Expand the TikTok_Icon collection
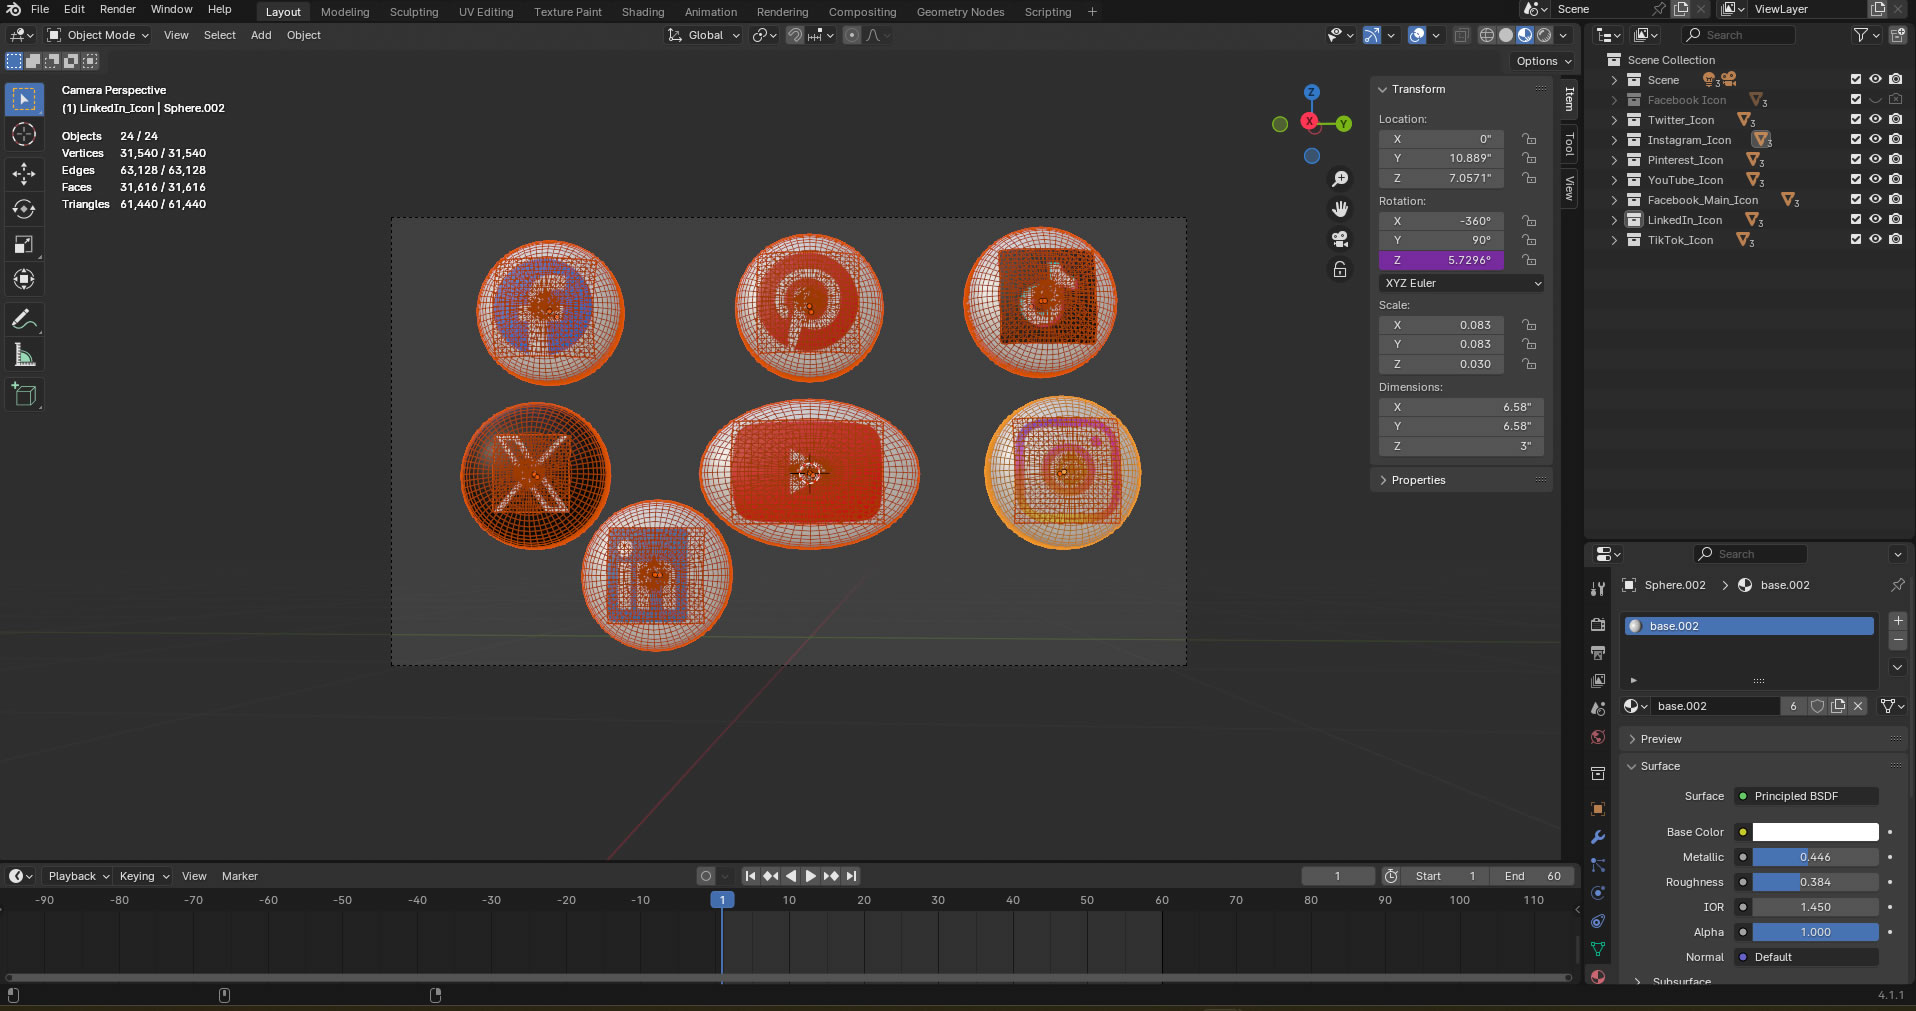This screenshot has width=1916, height=1011. point(1614,240)
